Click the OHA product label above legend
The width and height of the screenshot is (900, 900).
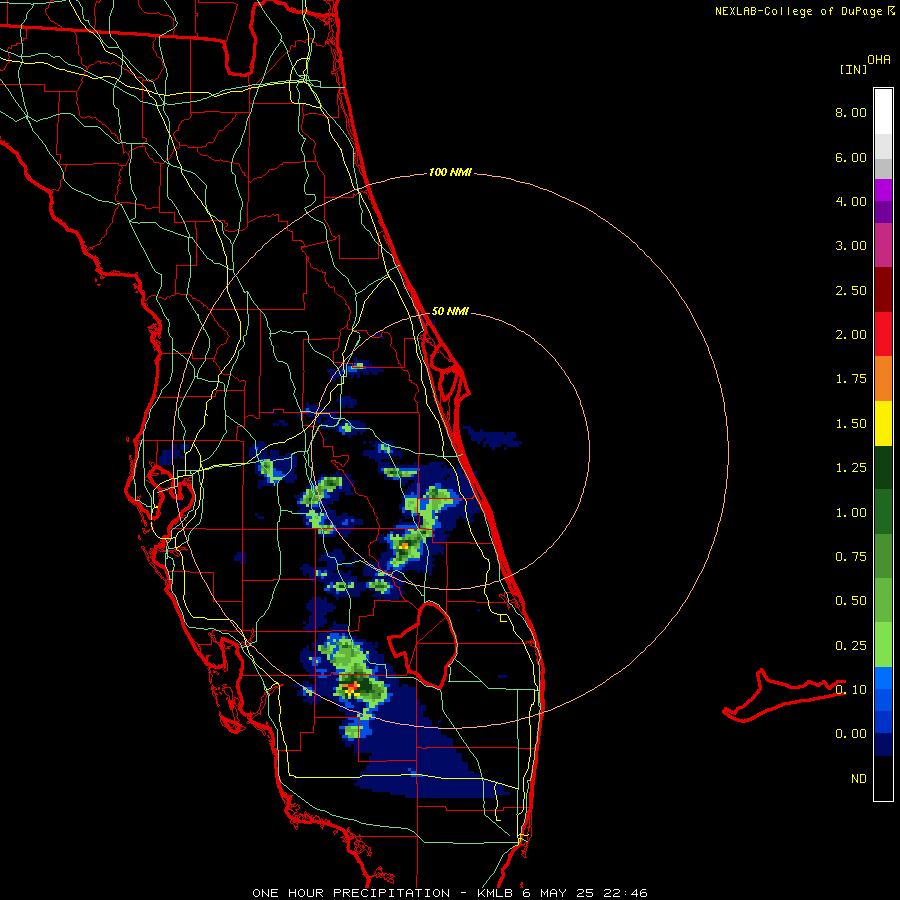click(879, 60)
